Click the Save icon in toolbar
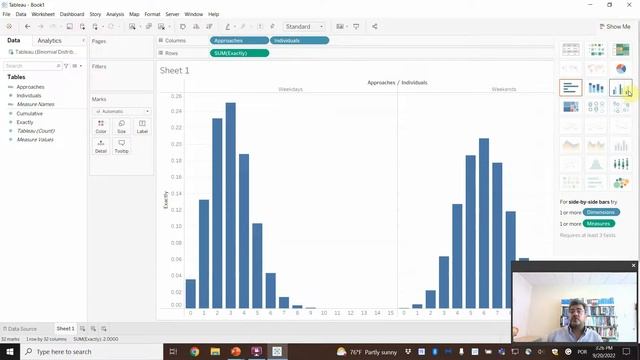Screen dimensions: 640x360 [69, 27]
